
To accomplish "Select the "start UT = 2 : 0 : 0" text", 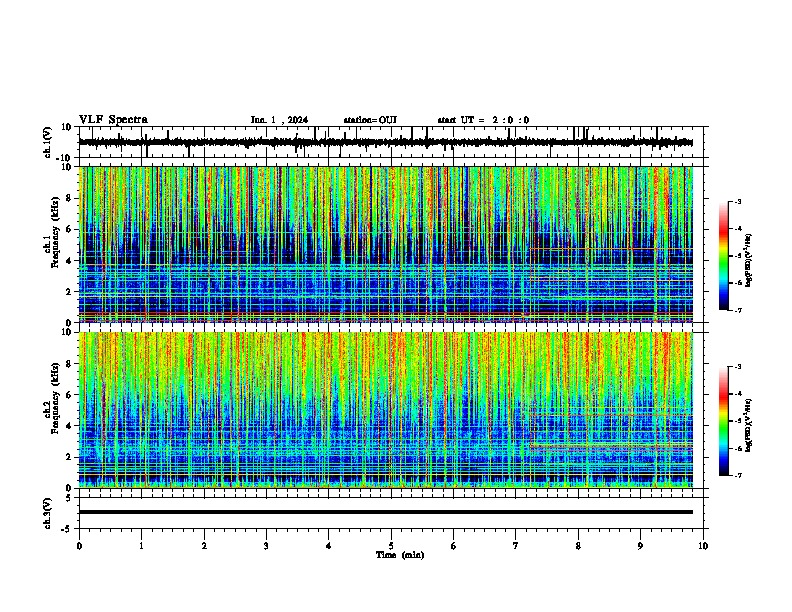I will (483, 120).
